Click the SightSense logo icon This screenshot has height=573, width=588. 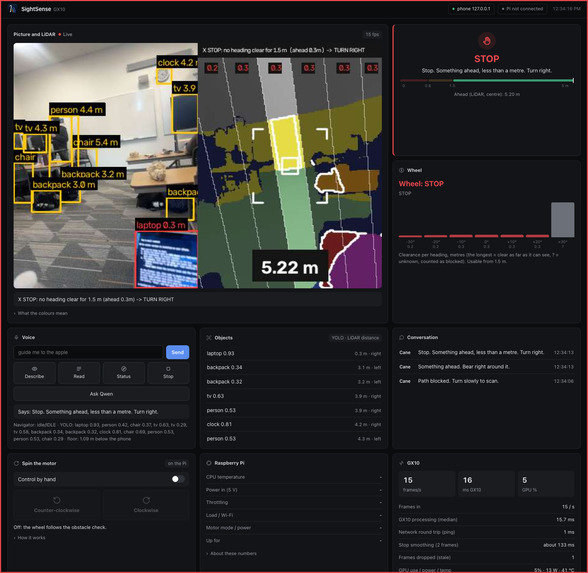pyautogui.click(x=13, y=9)
